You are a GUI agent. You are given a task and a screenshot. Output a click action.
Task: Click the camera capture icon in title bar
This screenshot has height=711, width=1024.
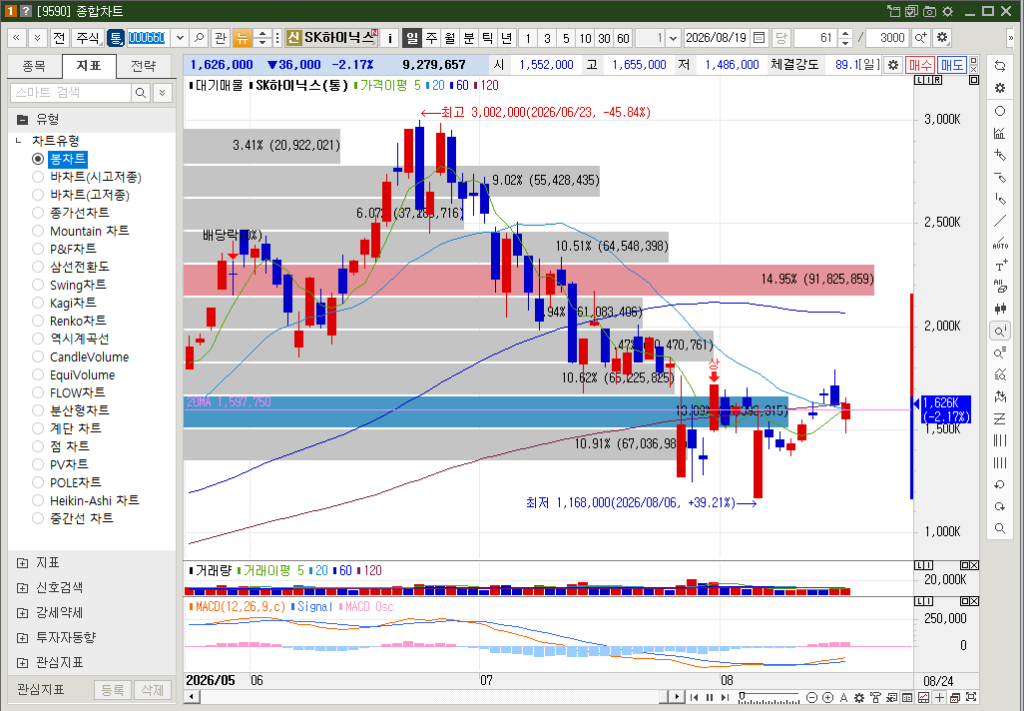929,11
